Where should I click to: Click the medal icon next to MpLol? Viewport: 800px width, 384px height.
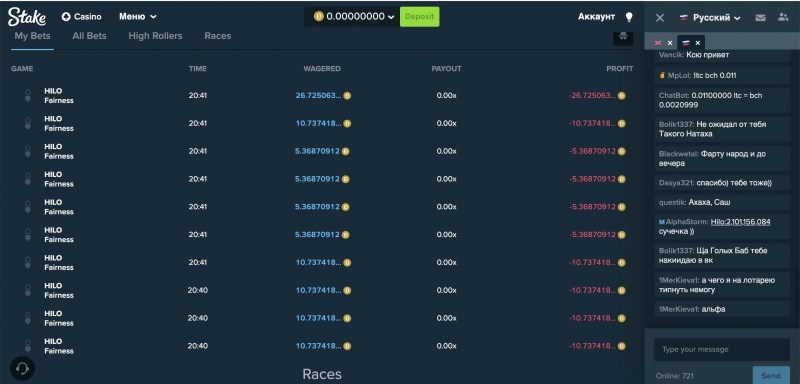[662, 75]
